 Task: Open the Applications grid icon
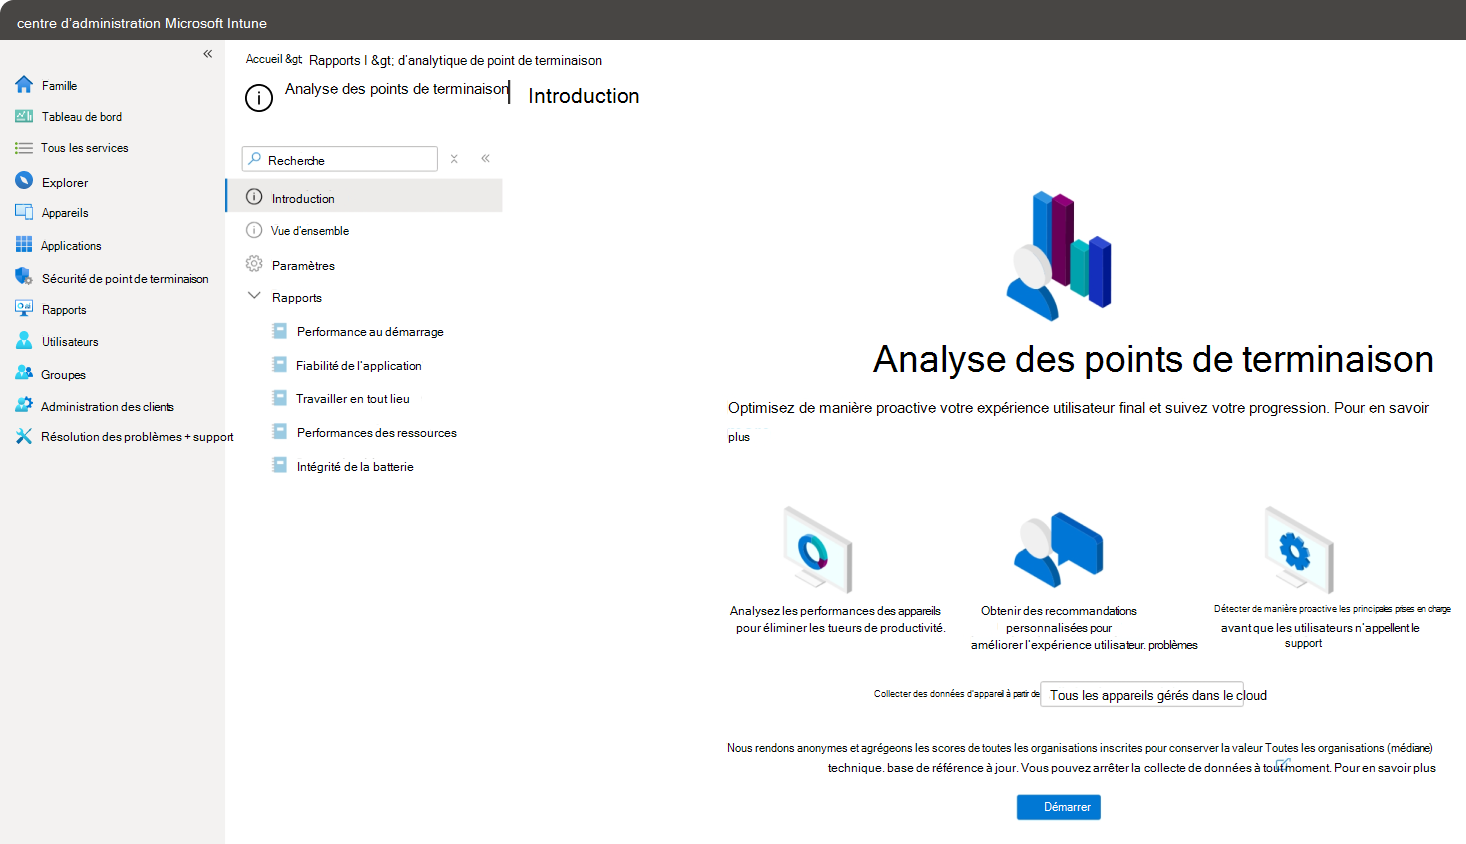pyautogui.click(x=24, y=245)
